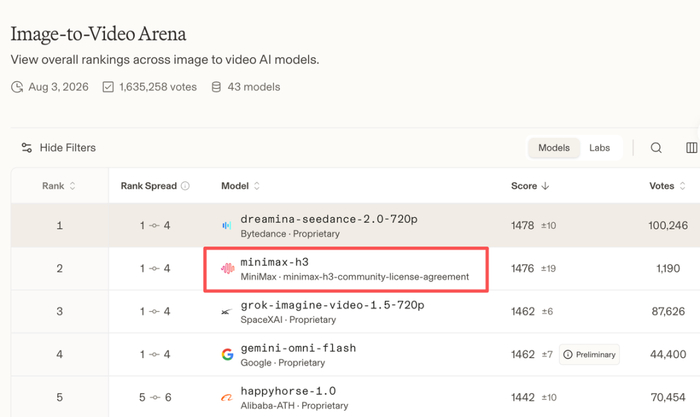Switch to the Labs view
The height and width of the screenshot is (417, 700).
(x=599, y=148)
